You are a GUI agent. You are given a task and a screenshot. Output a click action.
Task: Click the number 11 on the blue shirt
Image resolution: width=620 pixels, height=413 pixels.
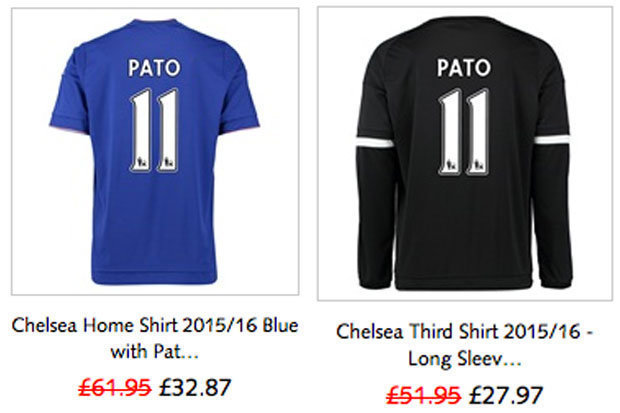coord(154,131)
